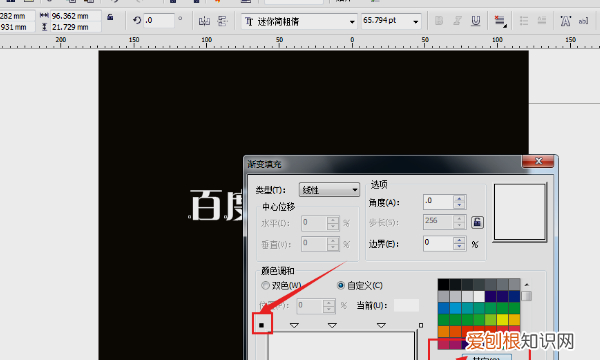Screen dimensions: 600x360
Task: Increase 角度(A) angle with up stepper arrow
Action: tap(459, 198)
